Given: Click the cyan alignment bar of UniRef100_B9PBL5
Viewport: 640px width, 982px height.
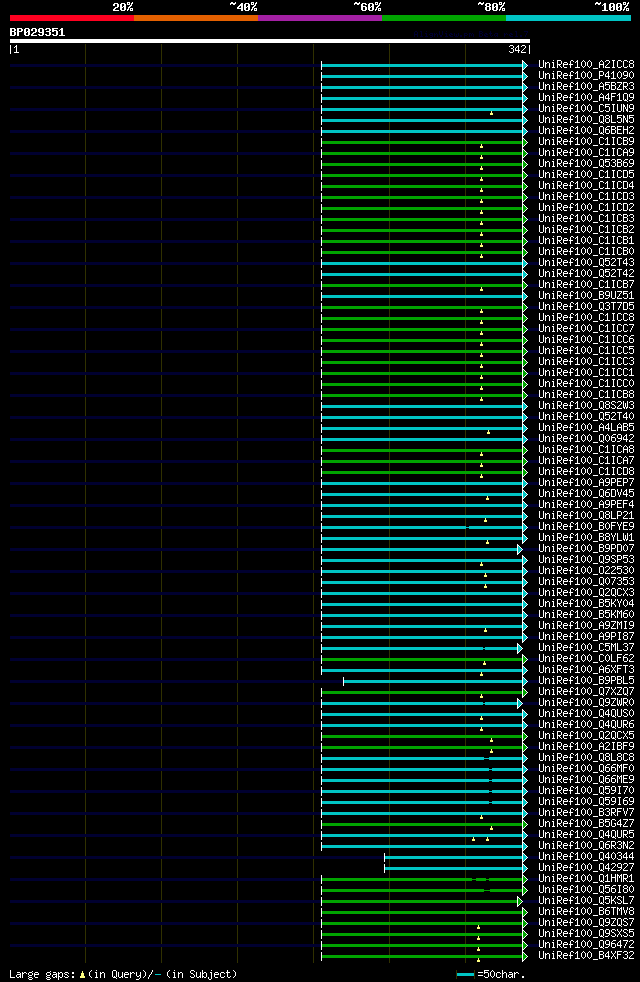Looking at the screenshot, I should [x=435, y=681].
